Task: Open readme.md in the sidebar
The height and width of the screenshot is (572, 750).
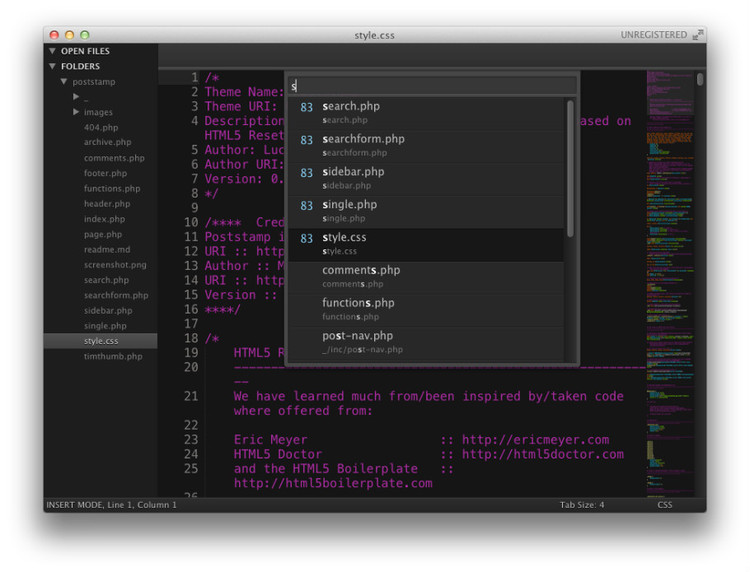Action: click(107, 249)
